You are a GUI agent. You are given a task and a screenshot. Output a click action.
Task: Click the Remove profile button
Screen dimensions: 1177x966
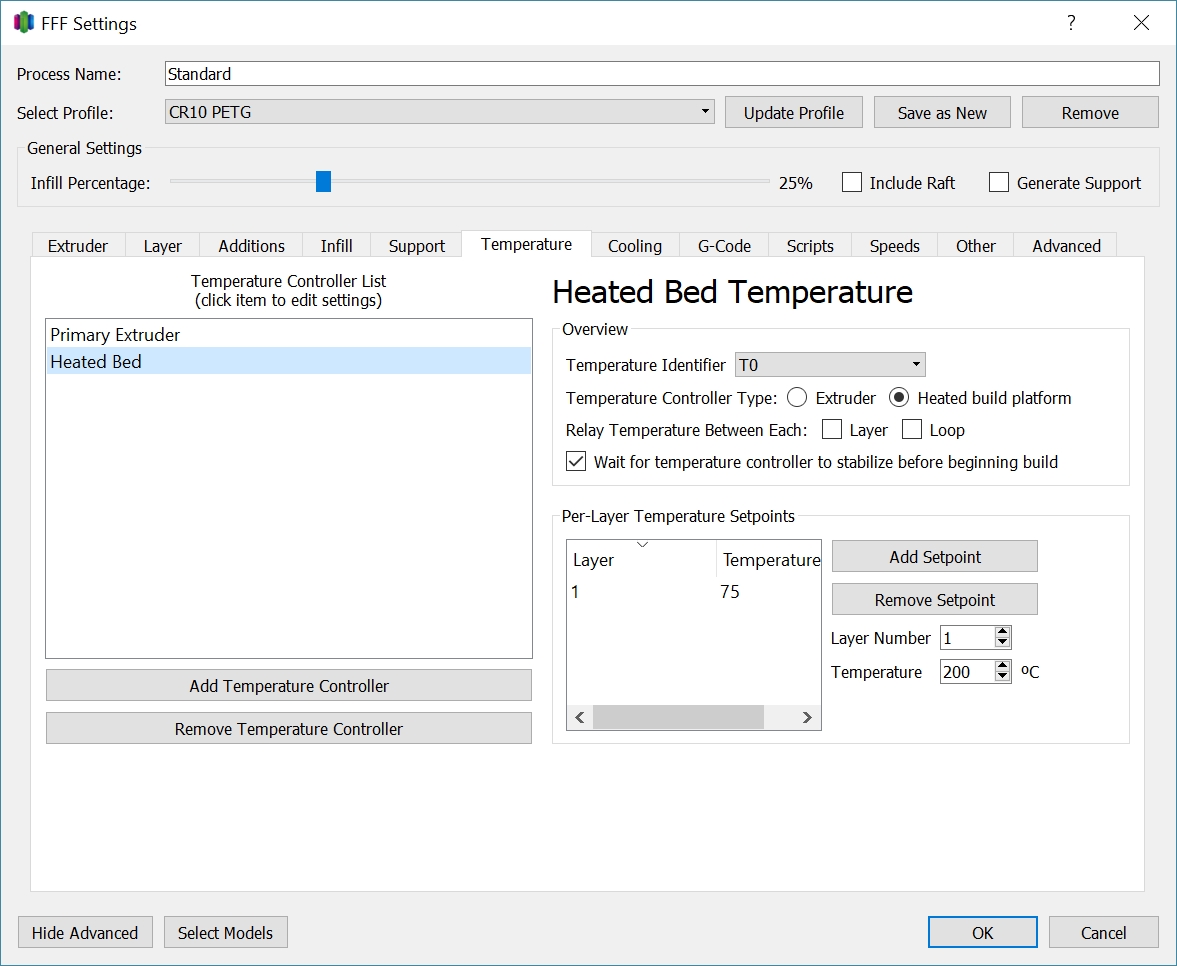pyautogui.click(x=1090, y=113)
